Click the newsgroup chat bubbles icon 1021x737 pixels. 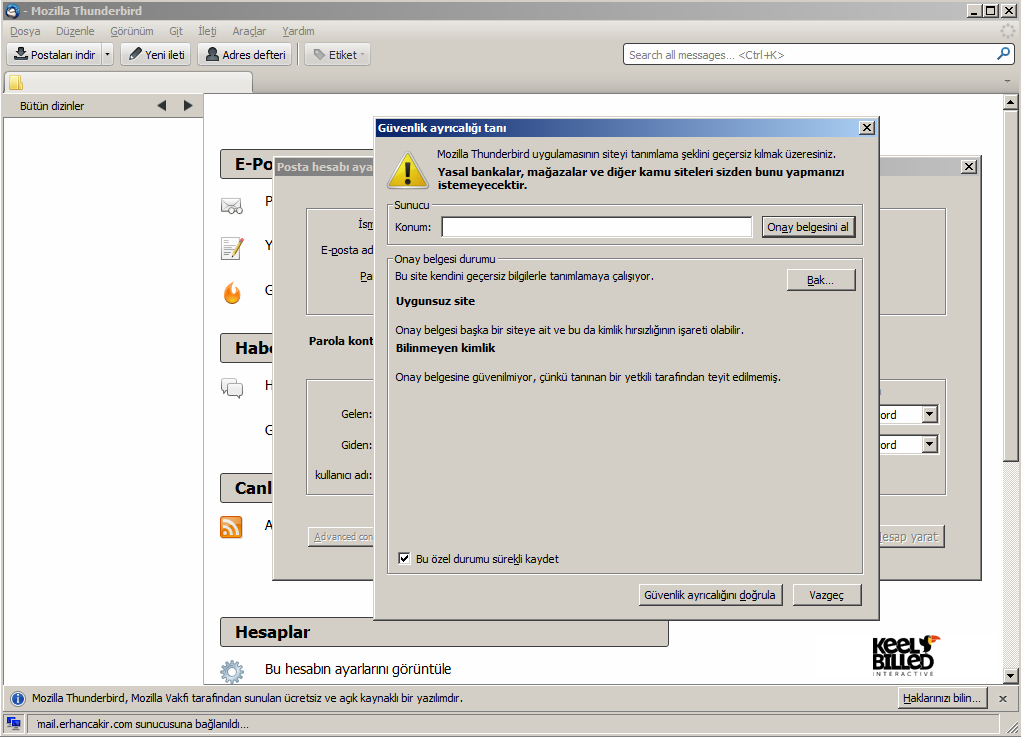click(232, 388)
